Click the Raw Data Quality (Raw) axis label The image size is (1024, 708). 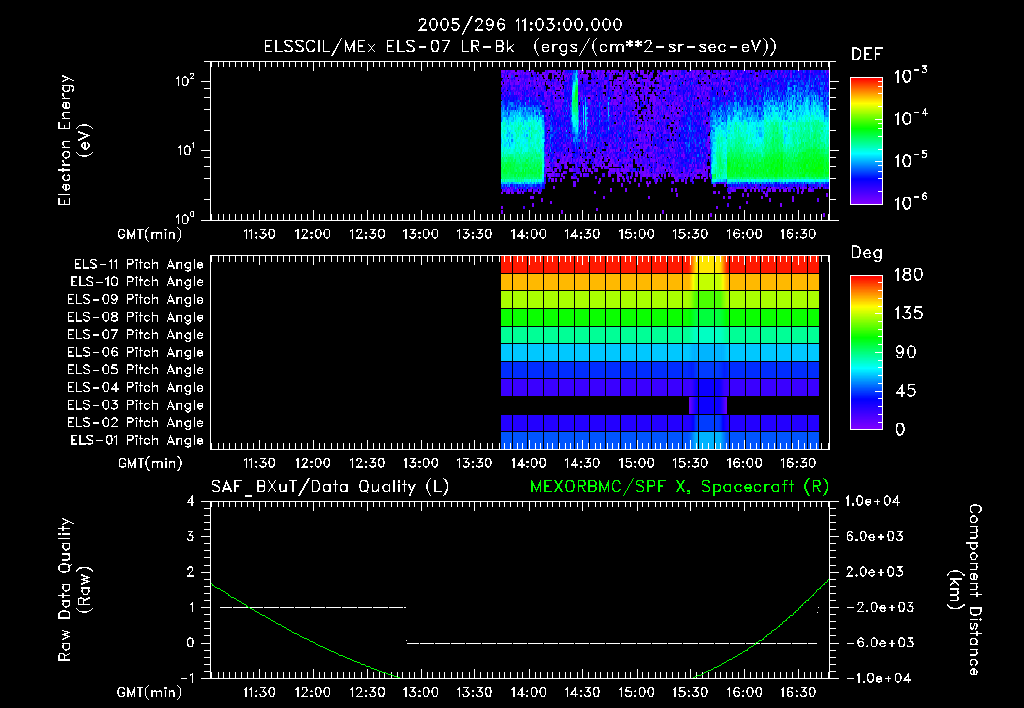(74, 590)
